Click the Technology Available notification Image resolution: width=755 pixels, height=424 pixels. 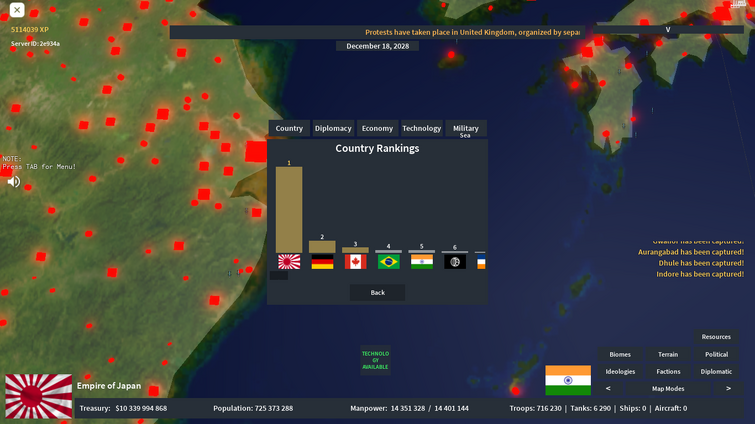tap(375, 360)
